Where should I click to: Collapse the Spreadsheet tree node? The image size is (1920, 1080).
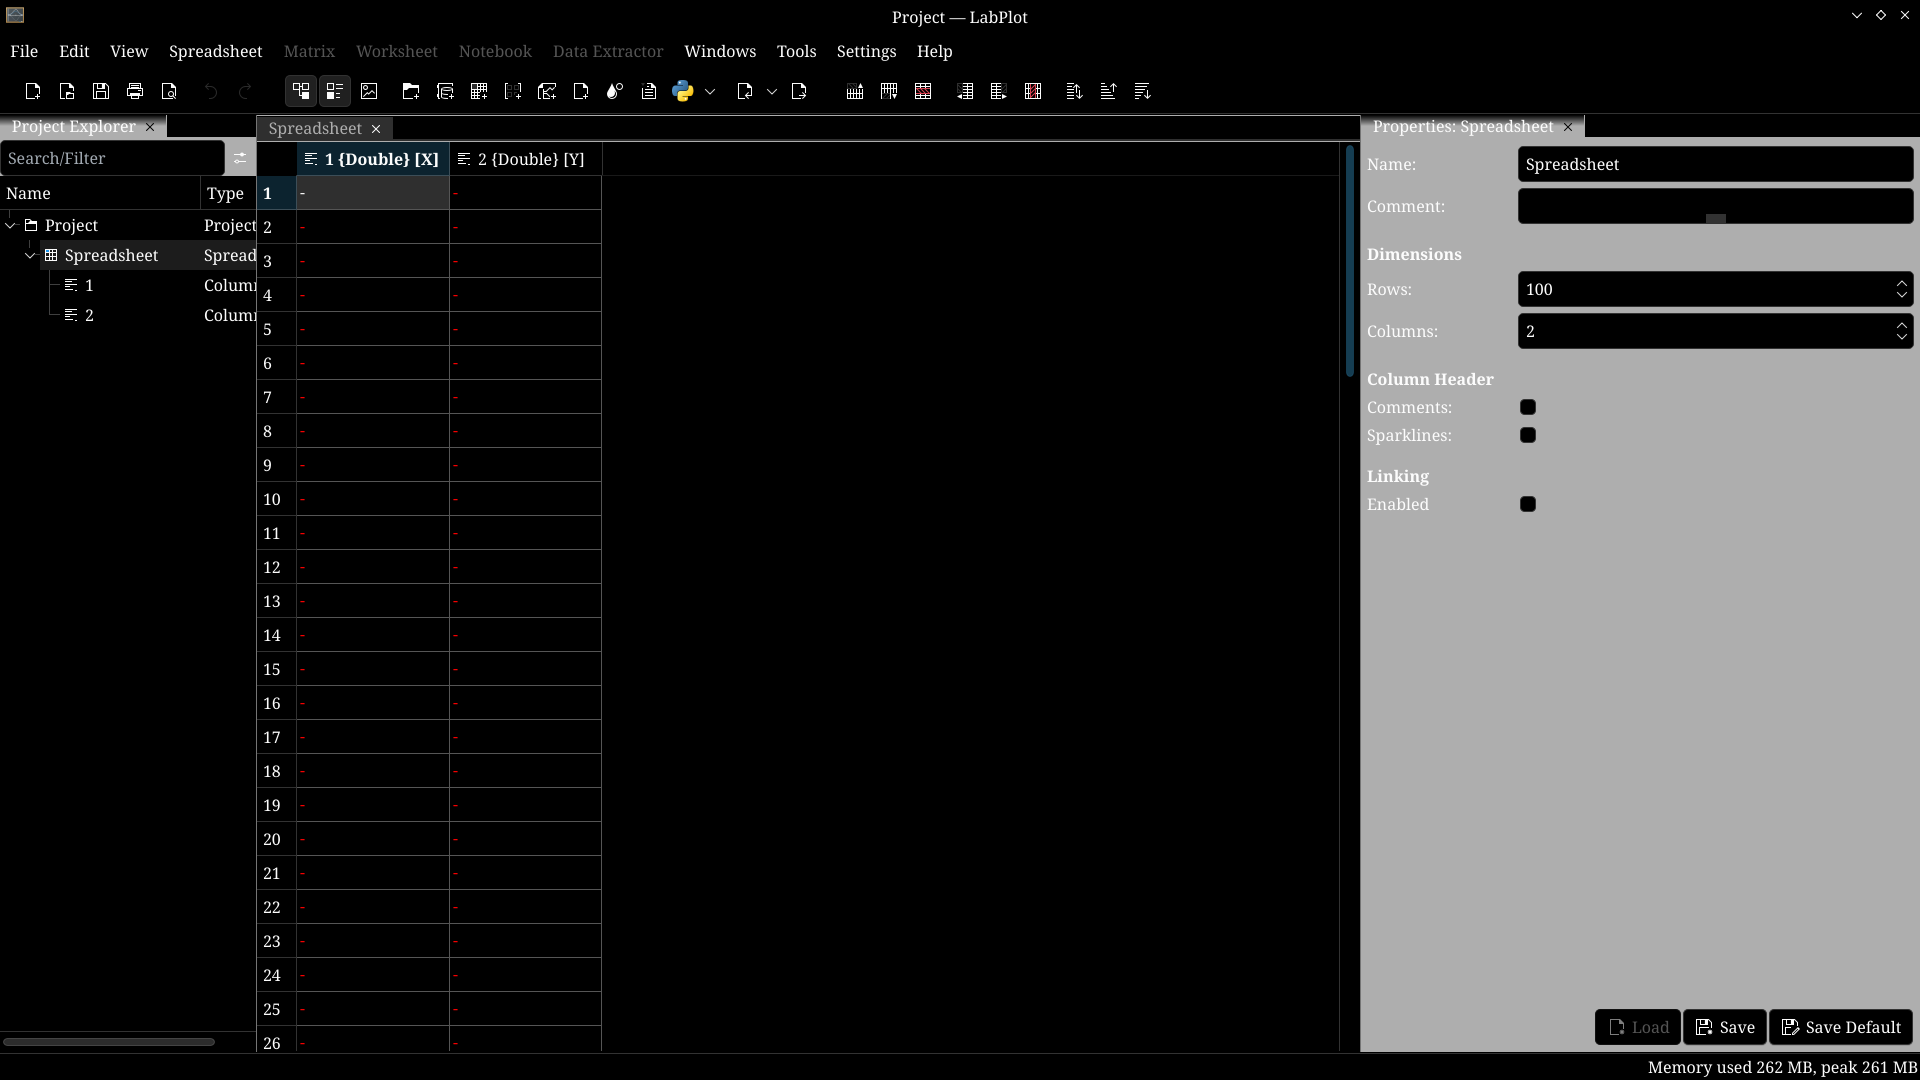(30, 255)
